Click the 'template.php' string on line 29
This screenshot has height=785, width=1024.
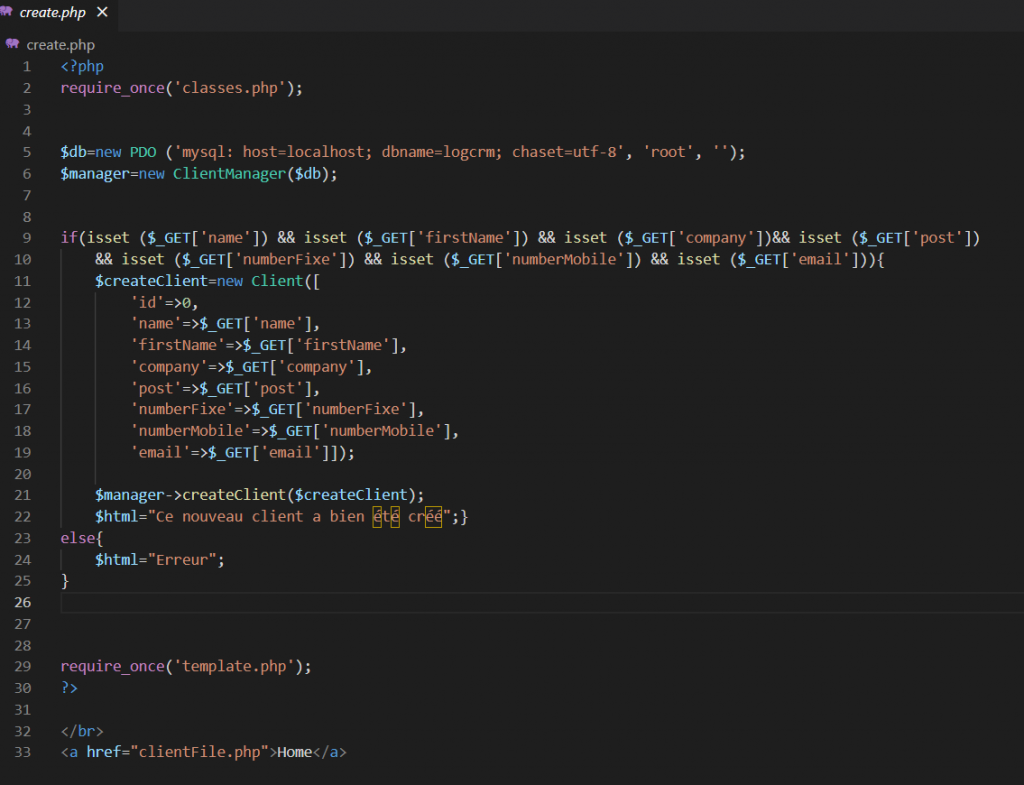coord(234,666)
